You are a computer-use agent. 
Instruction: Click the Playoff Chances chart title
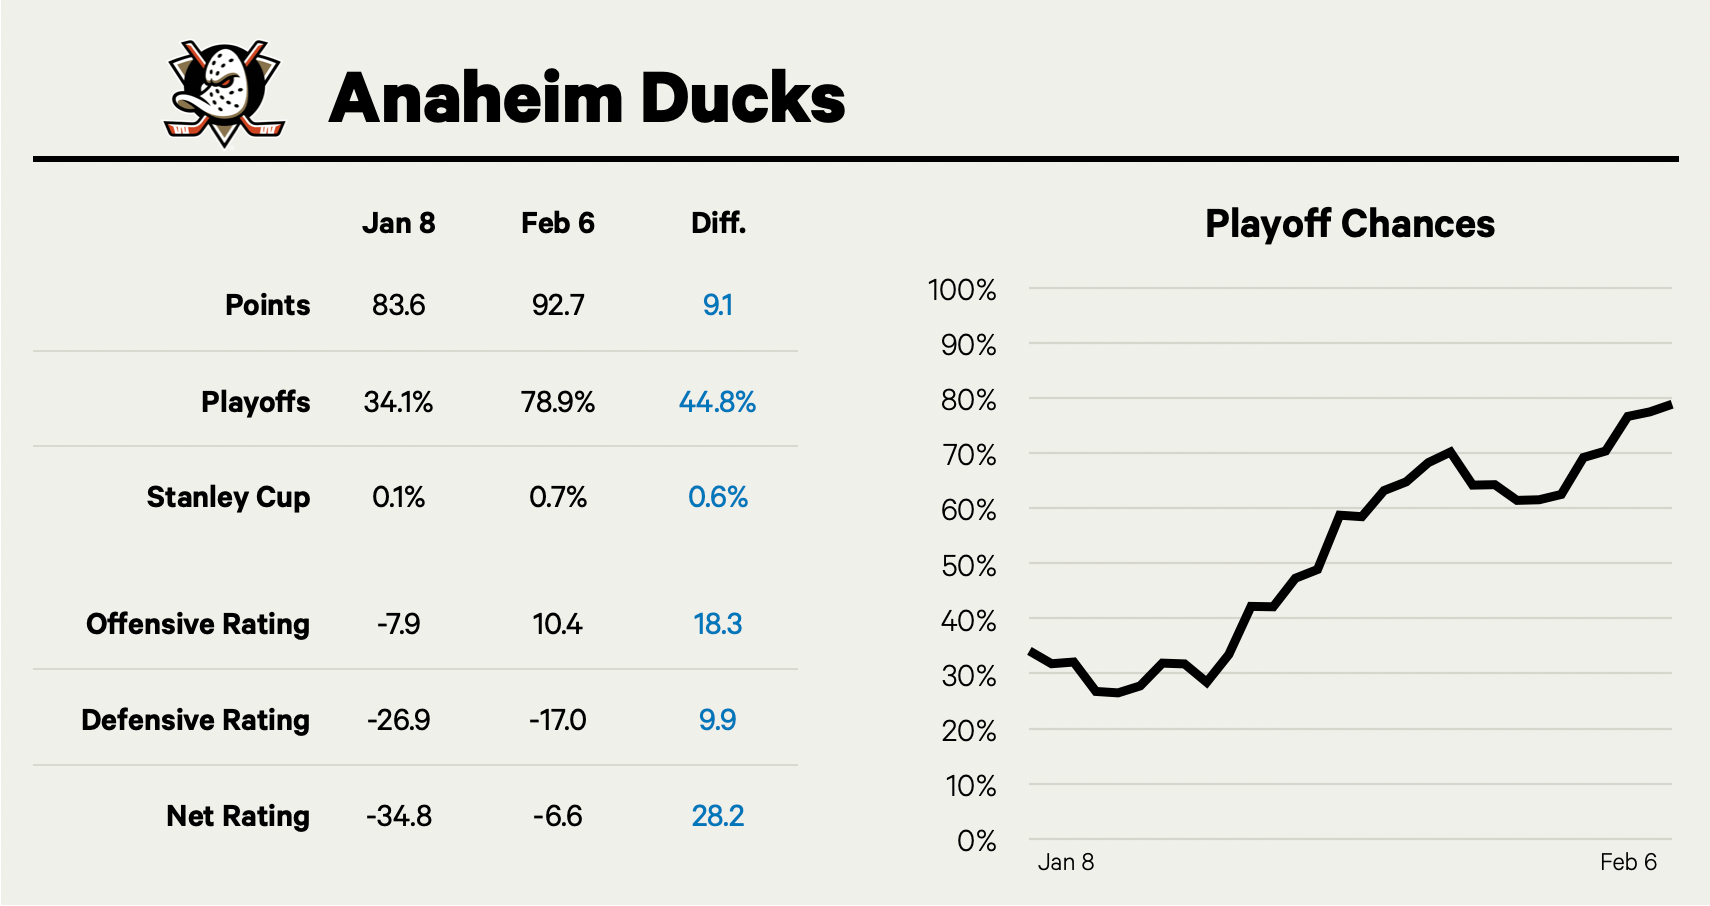point(1349,224)
